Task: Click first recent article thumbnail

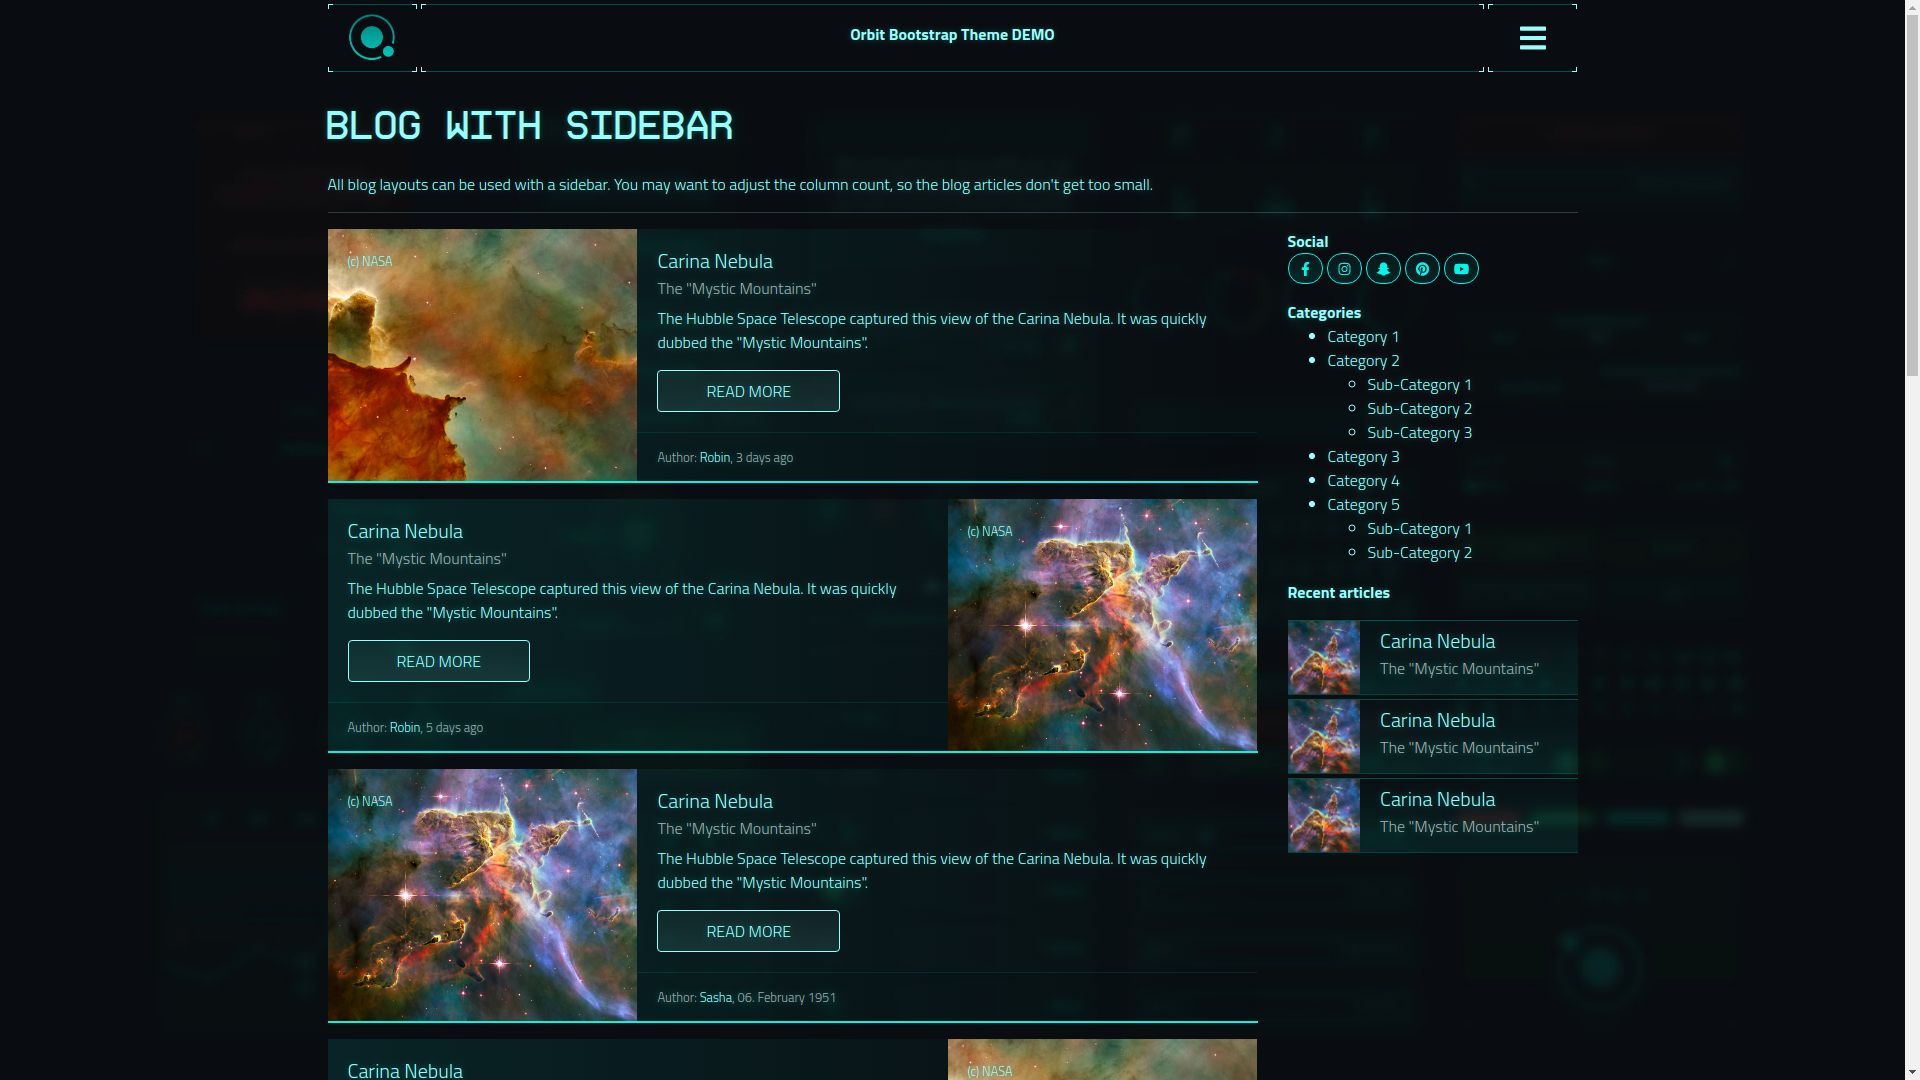Action: [x=1323, y=658]
